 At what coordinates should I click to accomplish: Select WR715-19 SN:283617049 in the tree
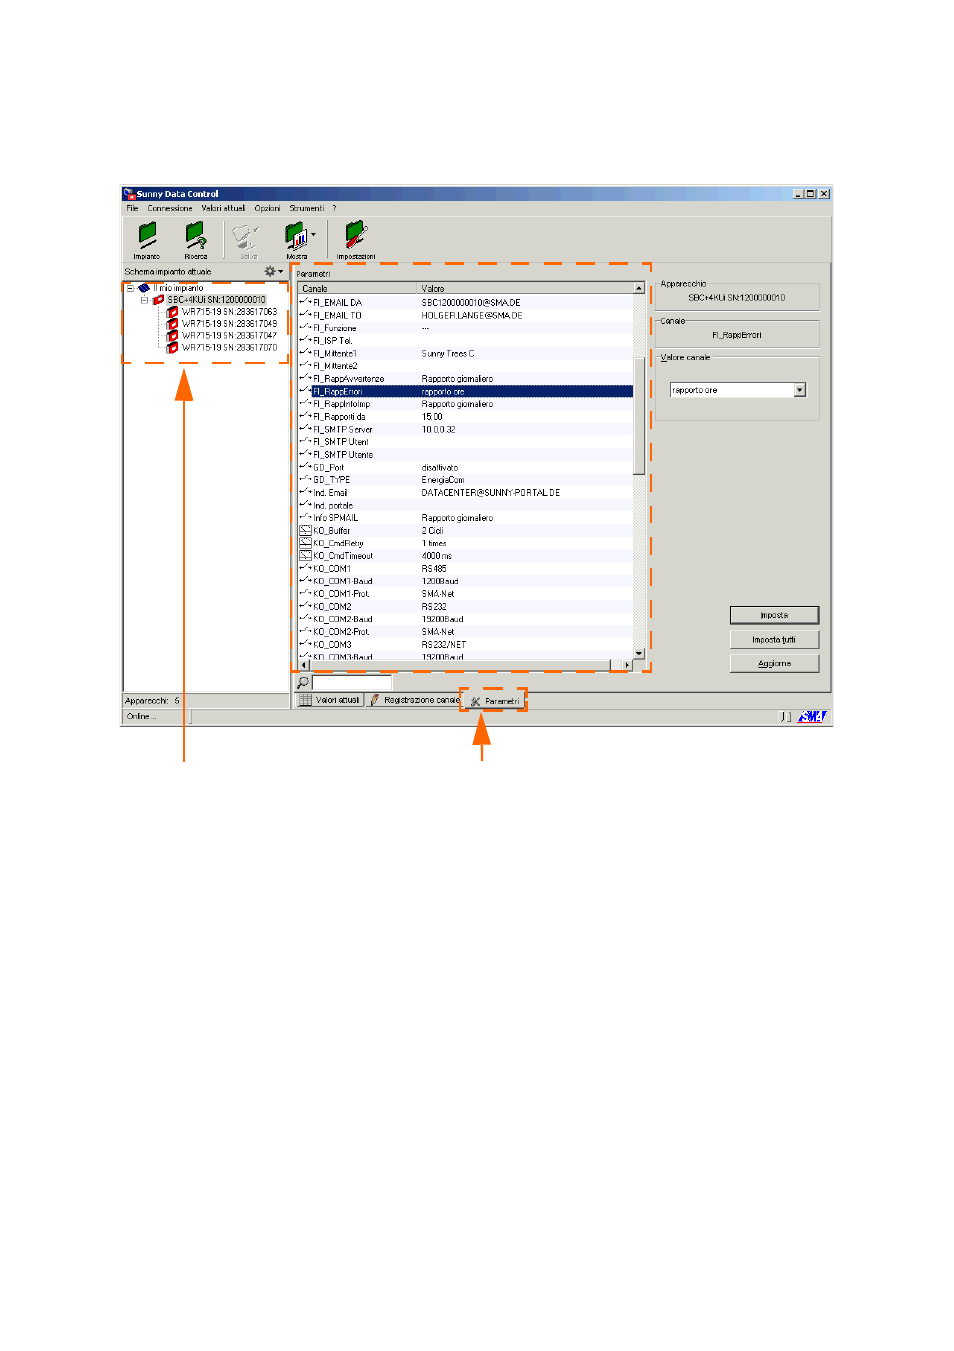pyautogui.click(x=229, y=324)
